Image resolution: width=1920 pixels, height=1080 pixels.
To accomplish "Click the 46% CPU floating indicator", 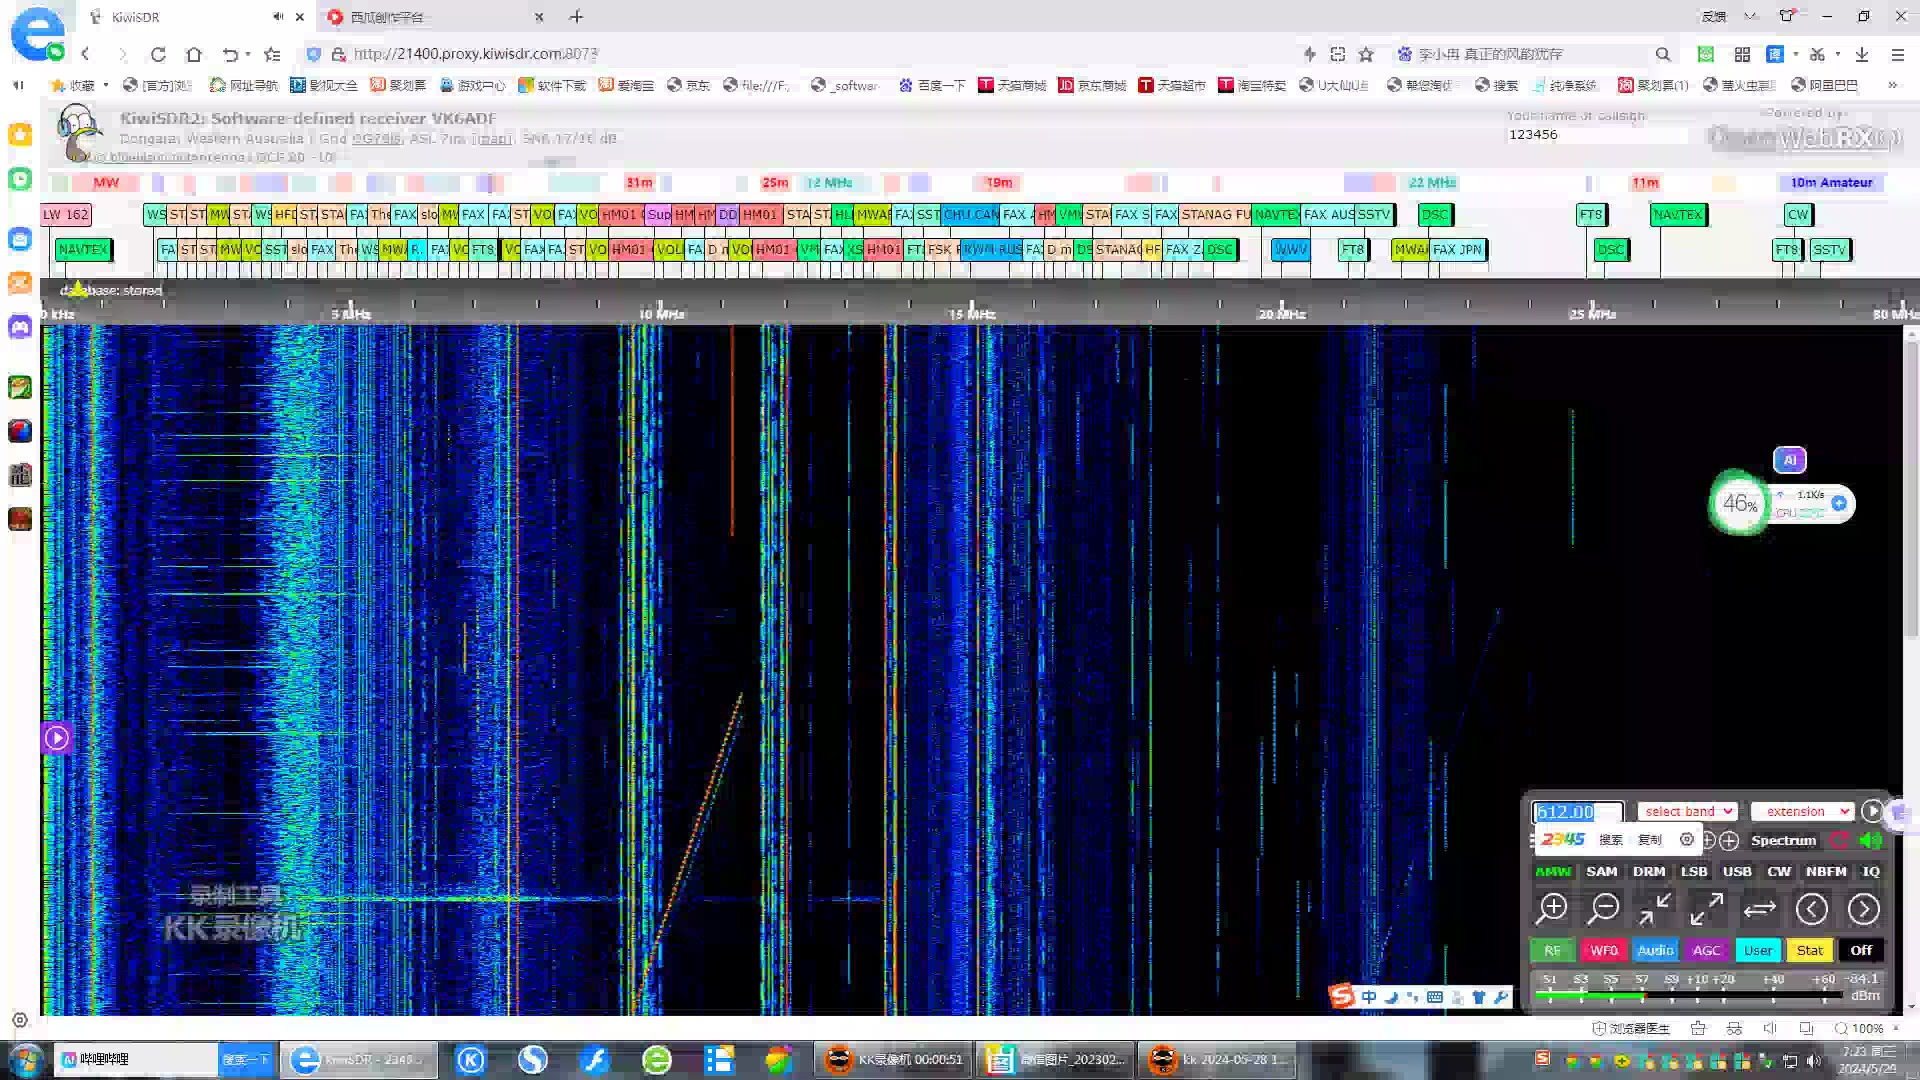I will (1740, 503).
